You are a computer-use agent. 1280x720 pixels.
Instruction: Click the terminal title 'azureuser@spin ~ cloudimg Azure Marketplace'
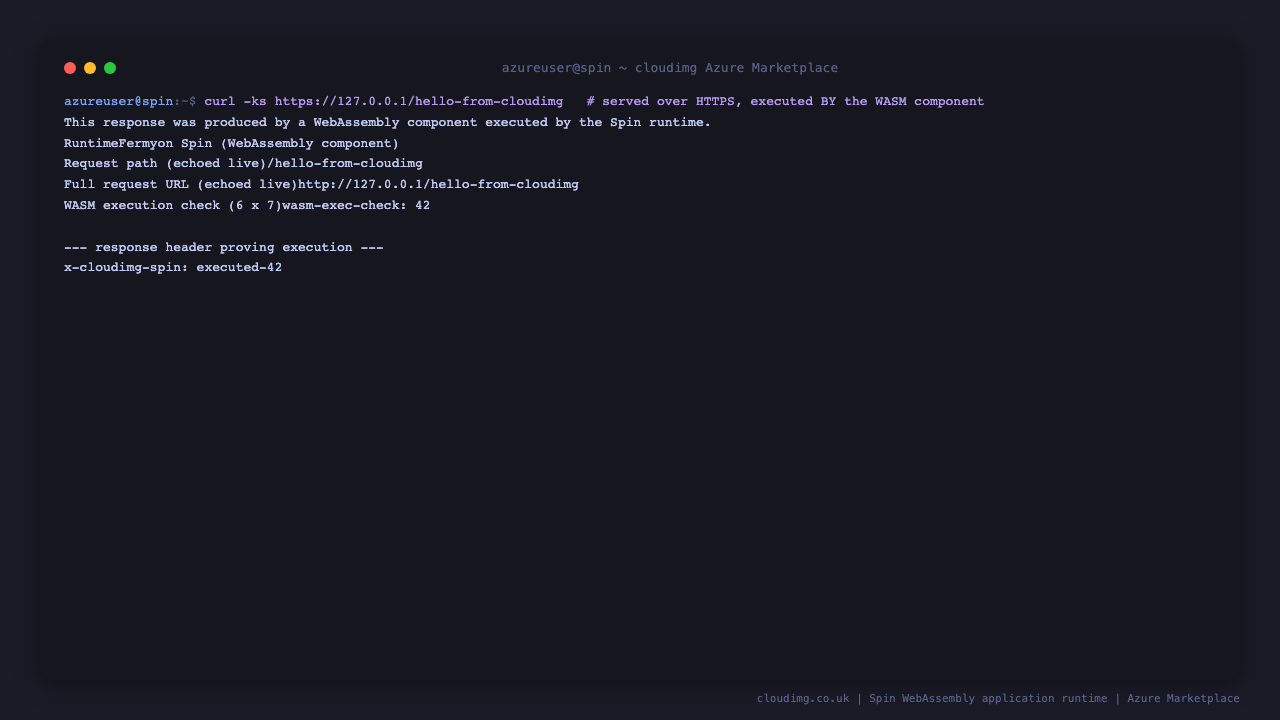670,68
